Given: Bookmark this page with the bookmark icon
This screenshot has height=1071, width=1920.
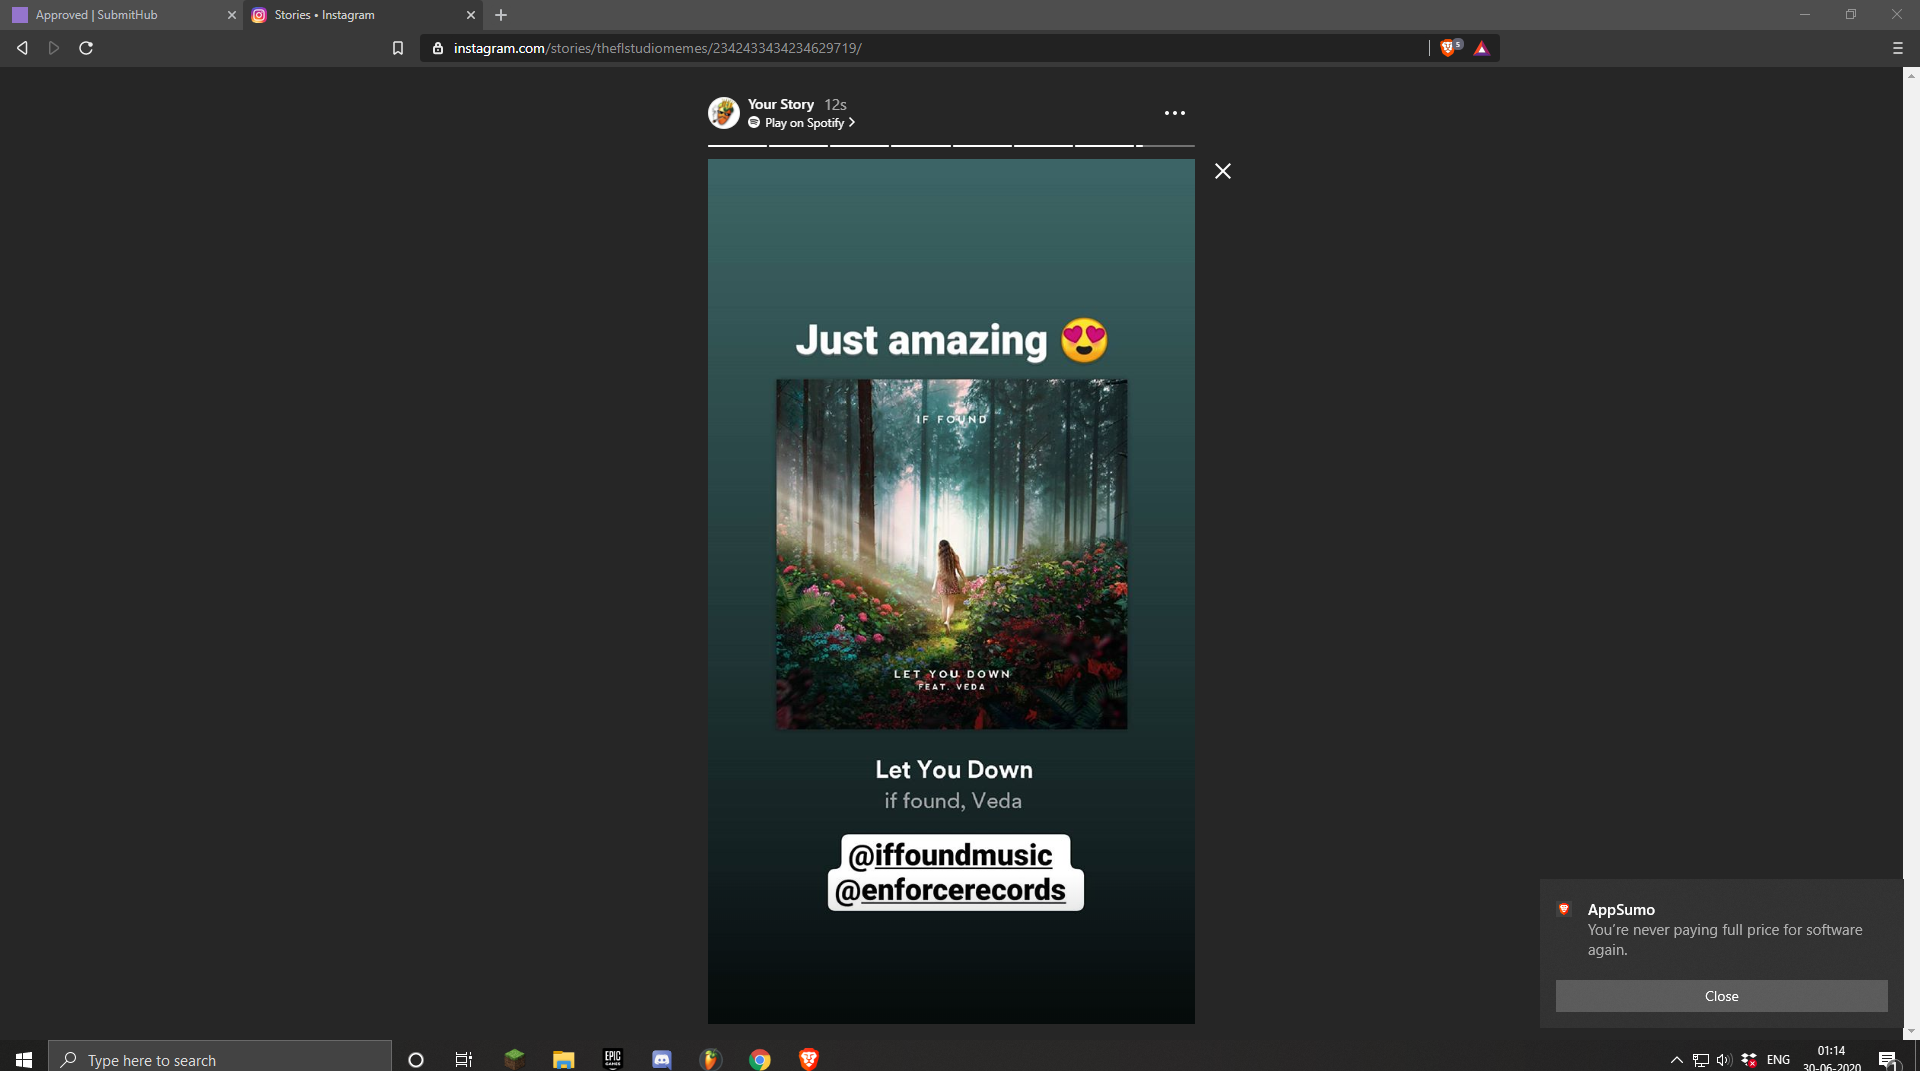Looking at the screenshot, I should pyautogui.click(x=398, y=48).
